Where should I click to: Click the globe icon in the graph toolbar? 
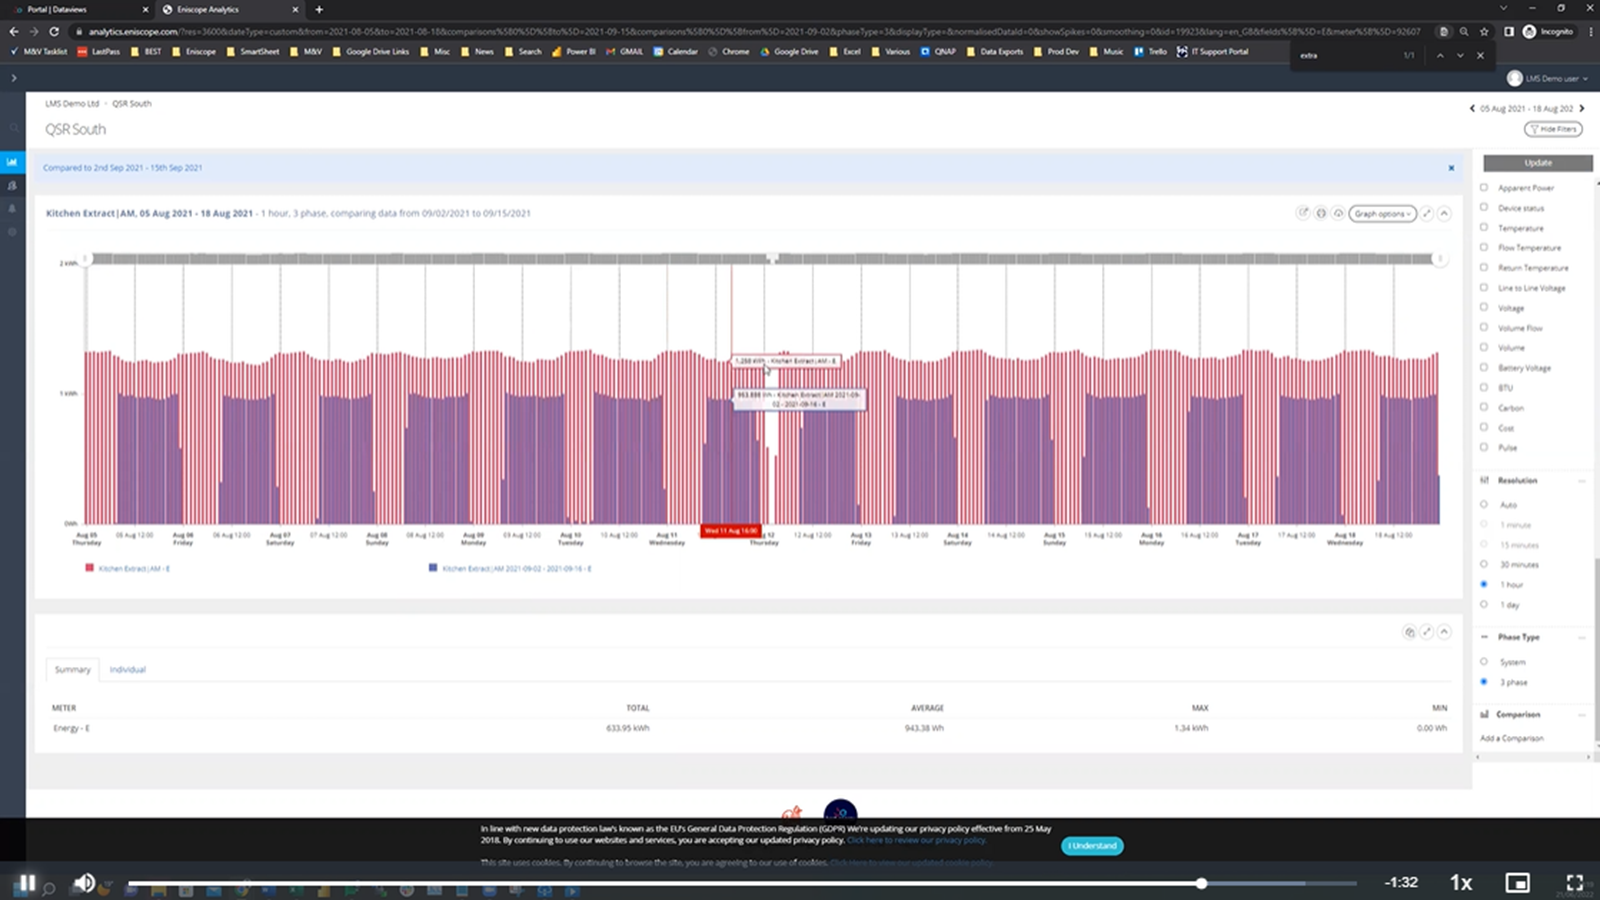[x=1321, y=213]
